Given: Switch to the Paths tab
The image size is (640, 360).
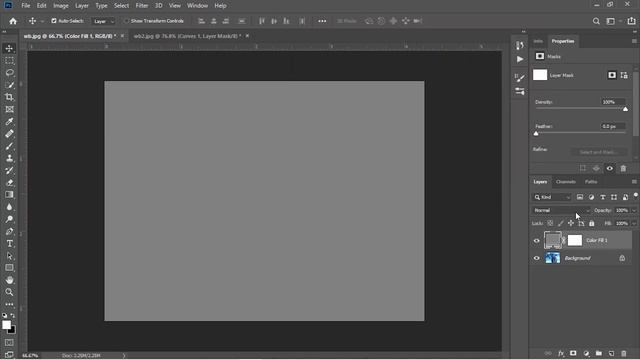Looking at the screenshot, I should pyautogui.click(x=591, y=182).
